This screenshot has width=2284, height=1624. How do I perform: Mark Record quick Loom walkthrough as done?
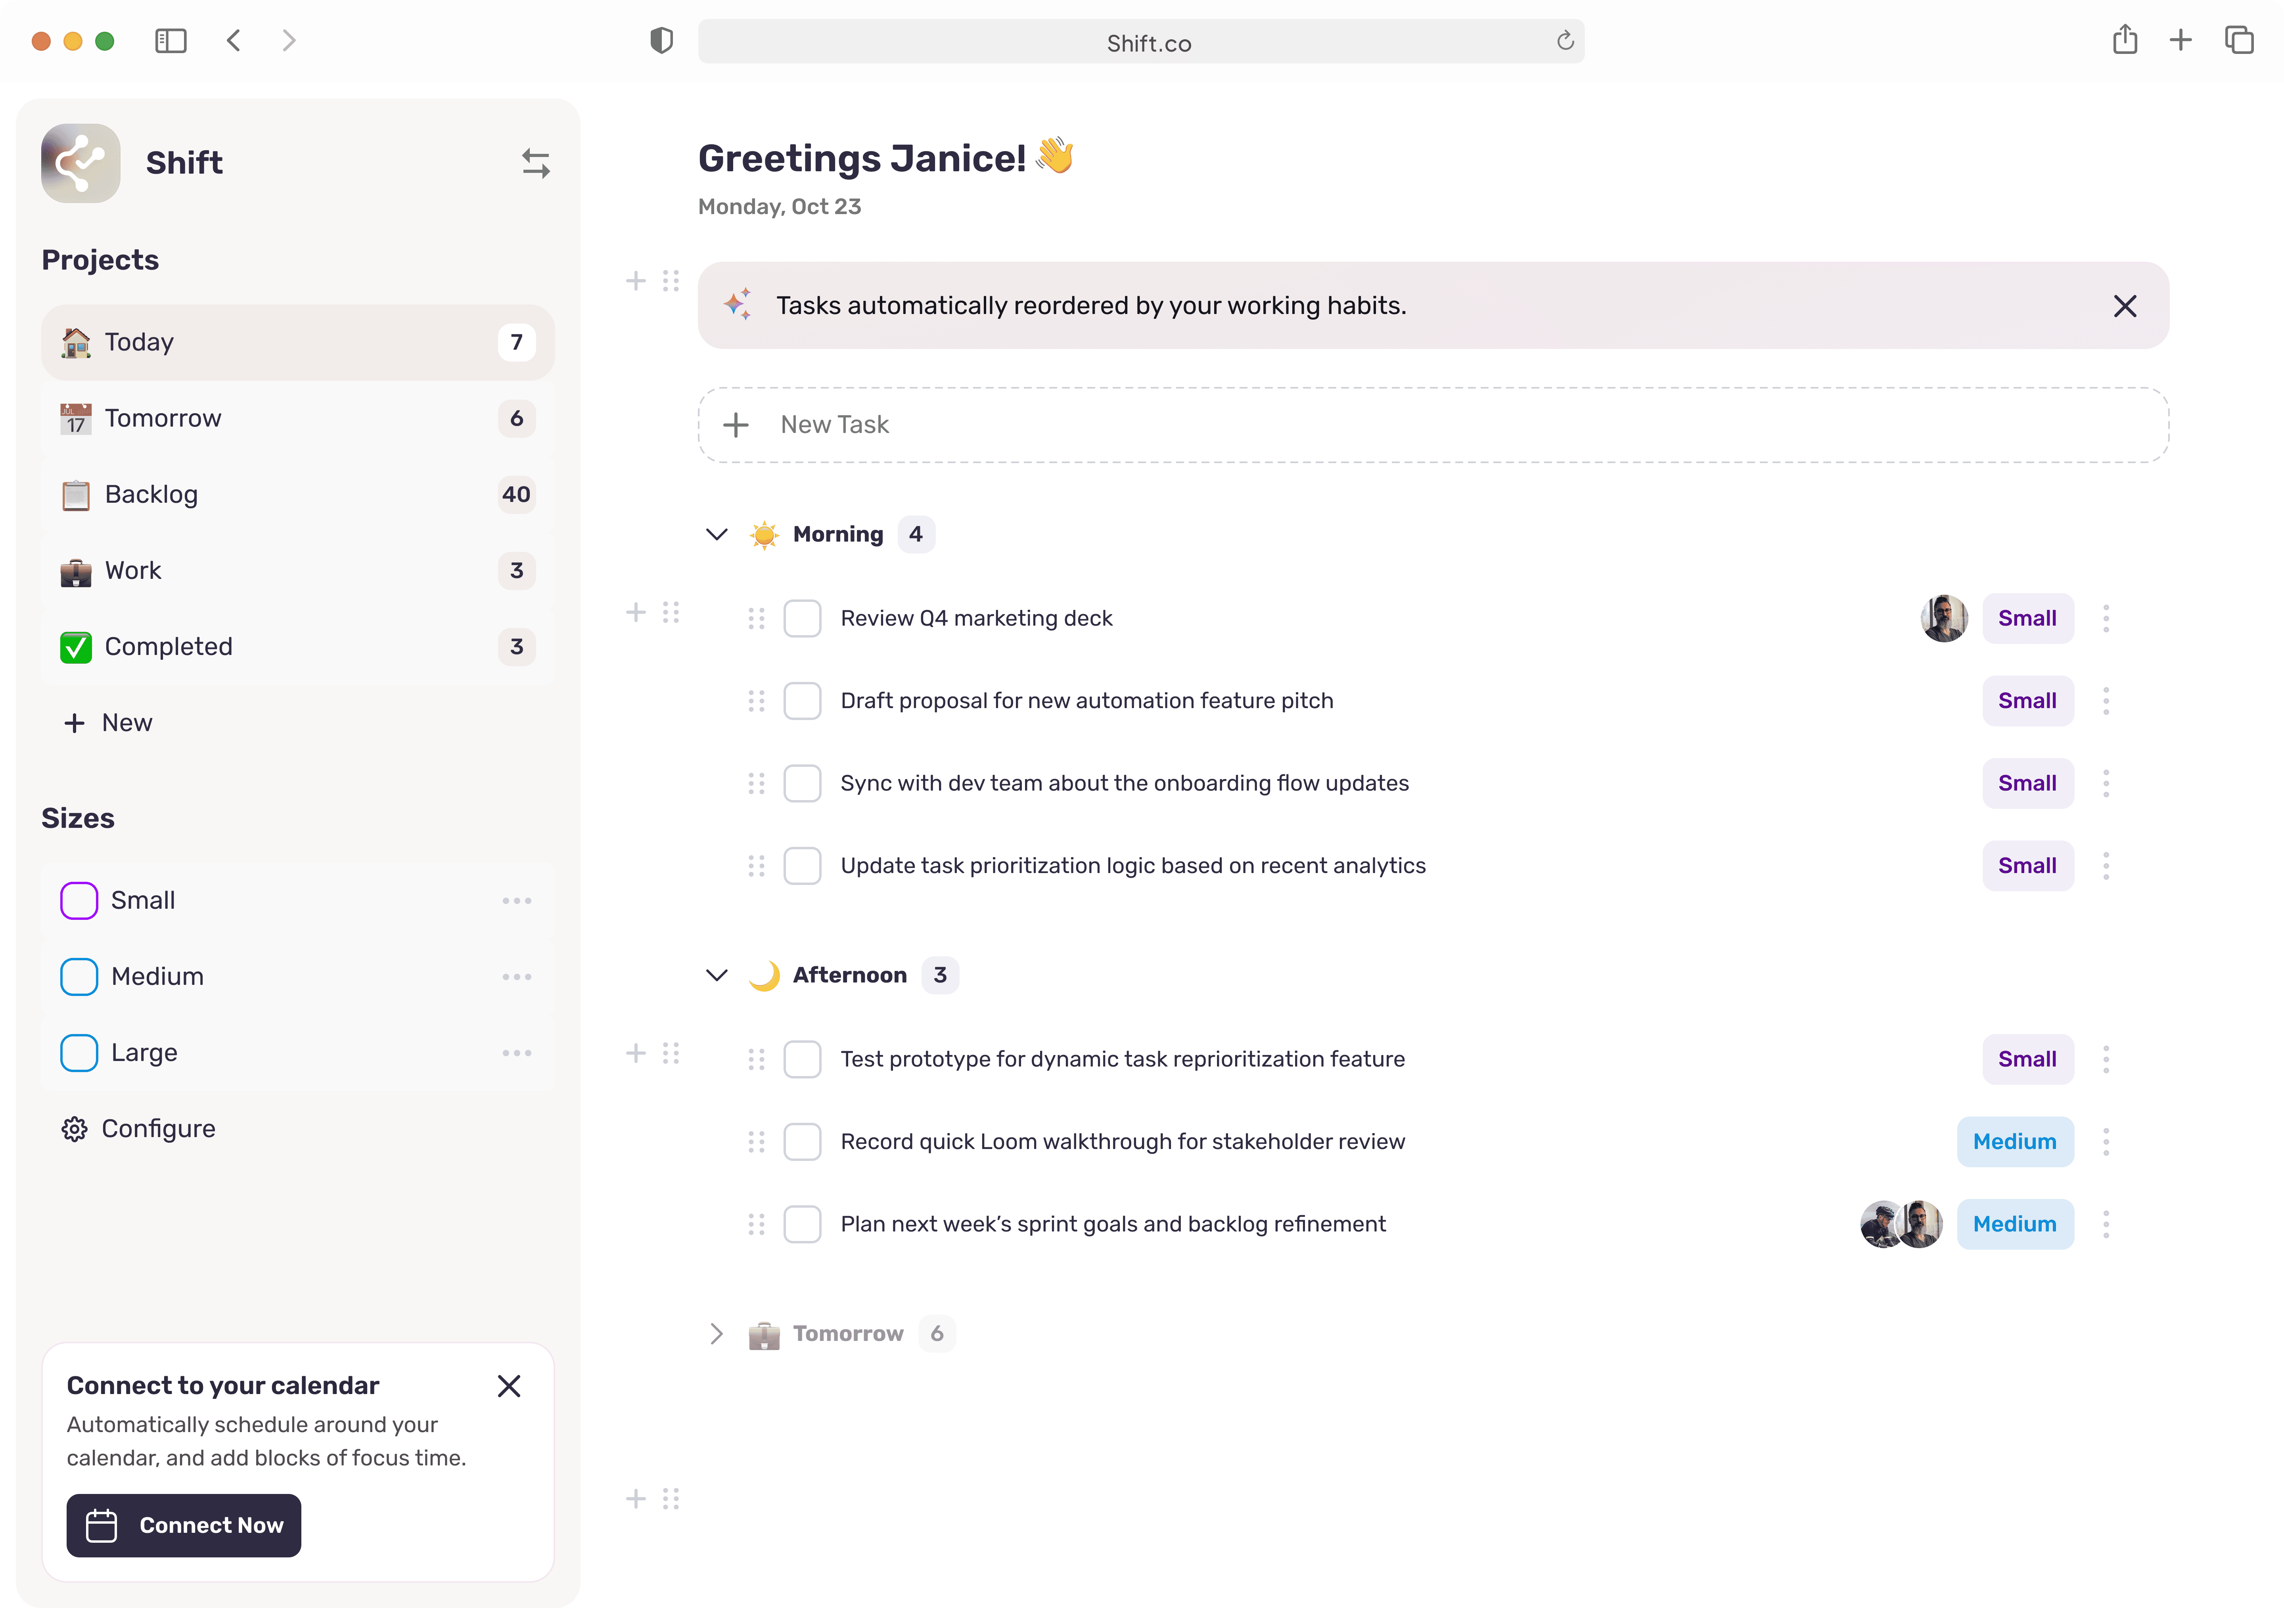click(802, 1142)
